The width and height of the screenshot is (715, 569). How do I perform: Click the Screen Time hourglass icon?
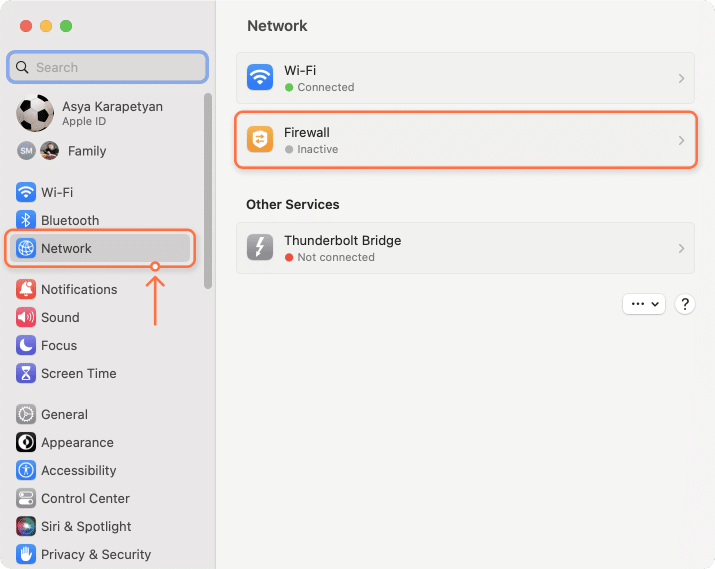click(26, 373)
